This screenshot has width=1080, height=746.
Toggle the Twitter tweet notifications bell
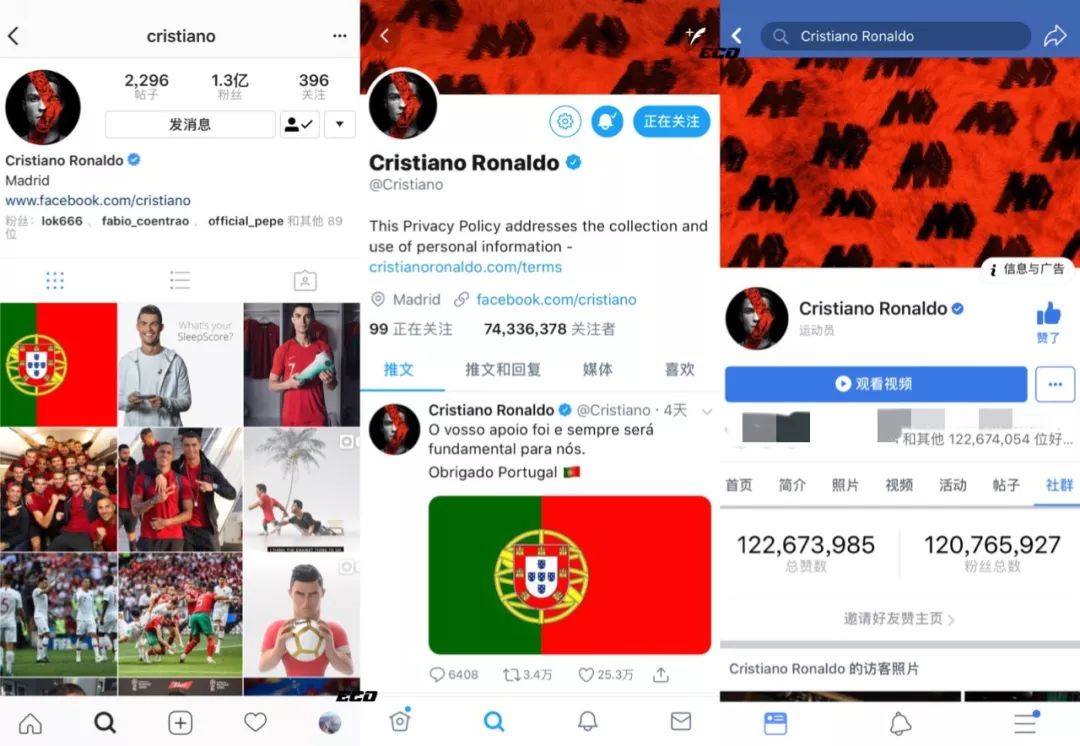[x=607, y=121]
